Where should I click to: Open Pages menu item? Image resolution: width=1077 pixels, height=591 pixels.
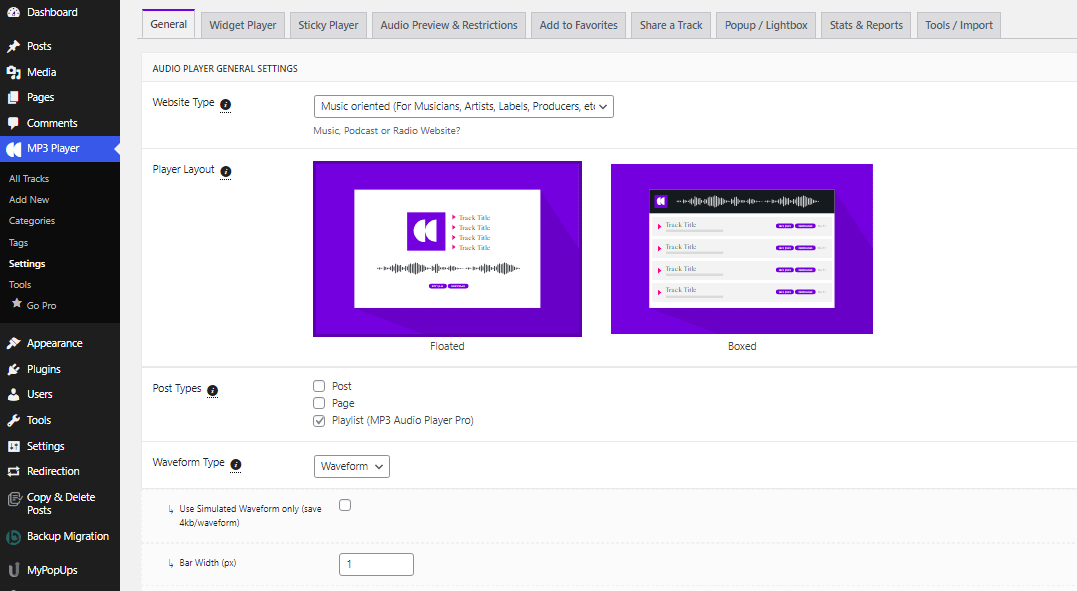(60, 98)
